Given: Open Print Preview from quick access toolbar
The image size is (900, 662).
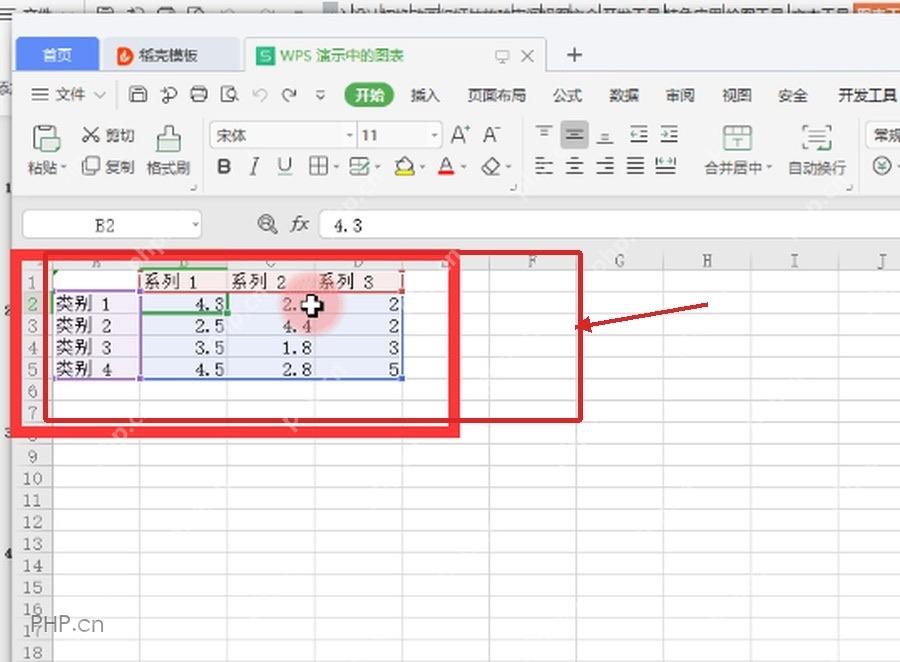Looking at the screenshot, I should click(x=230, y=94).
